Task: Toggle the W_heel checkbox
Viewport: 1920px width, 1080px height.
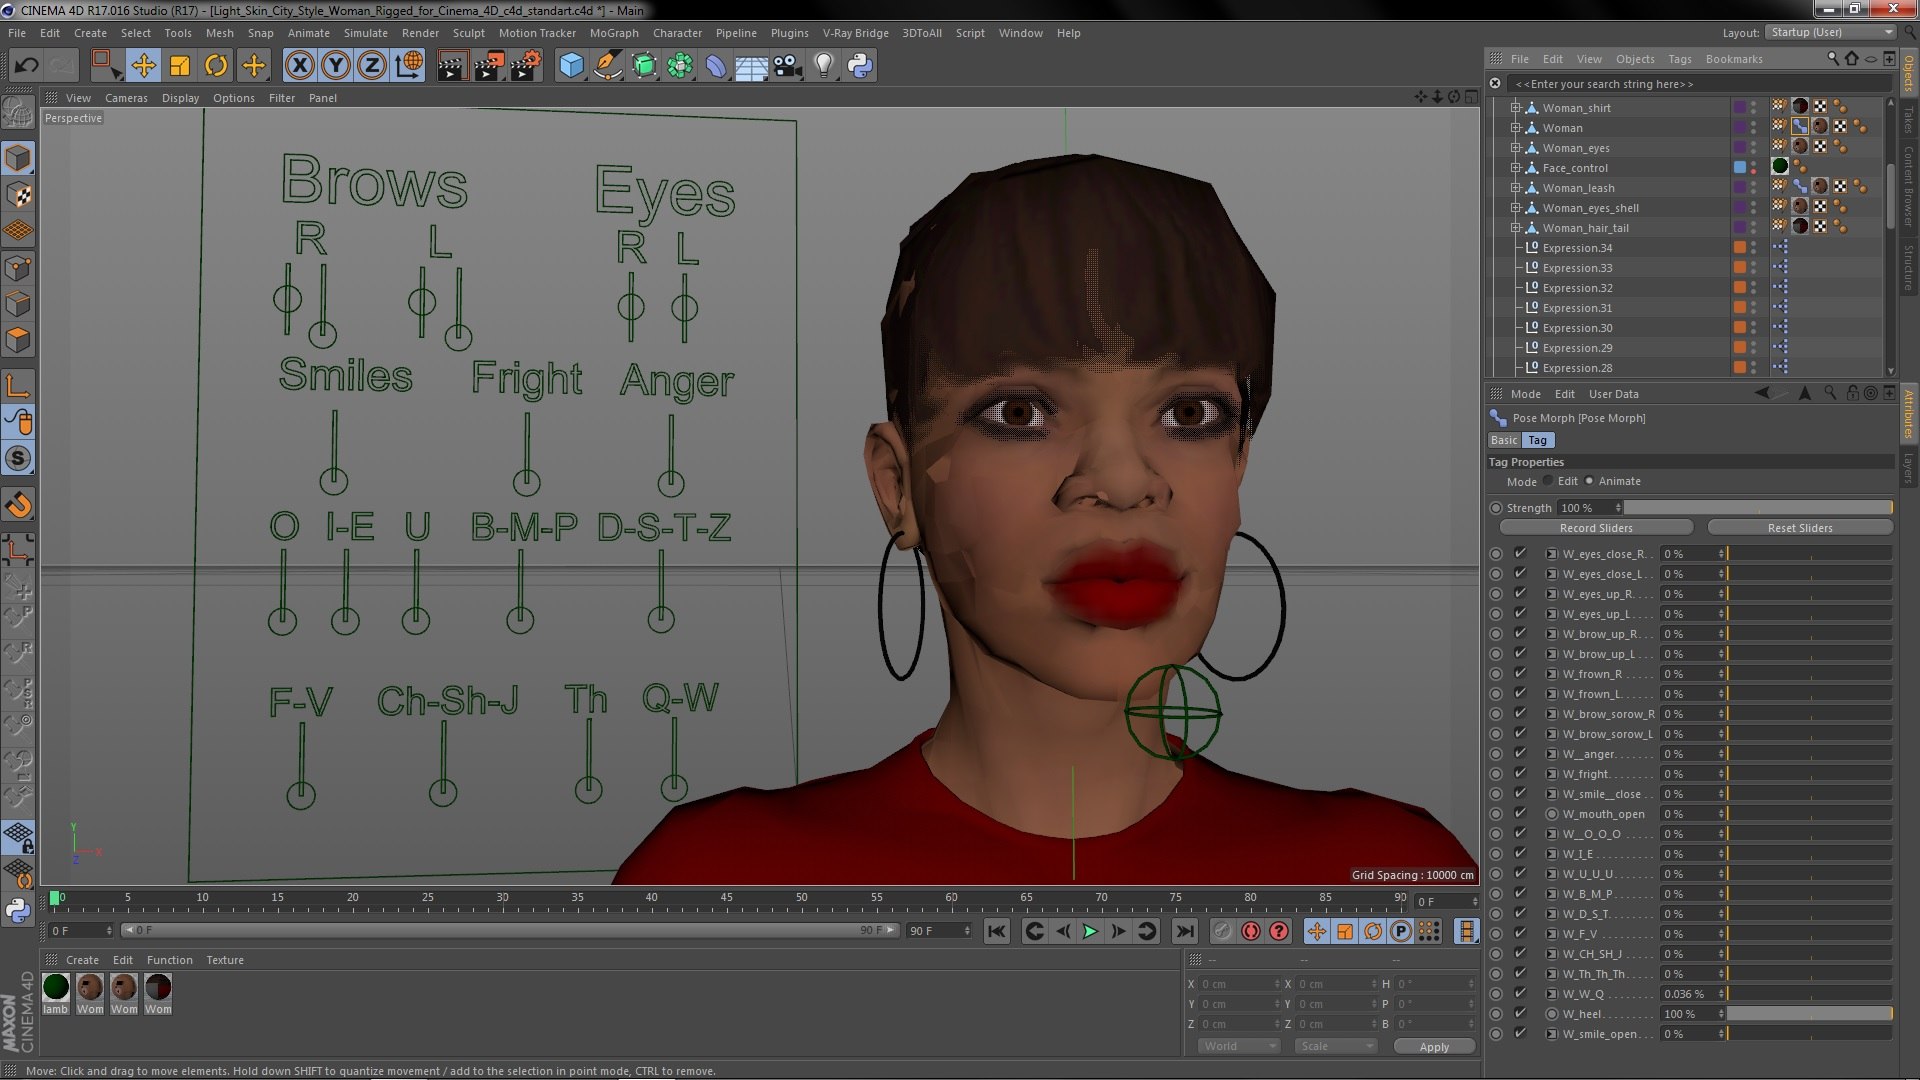Action: click(1520, 1013)
